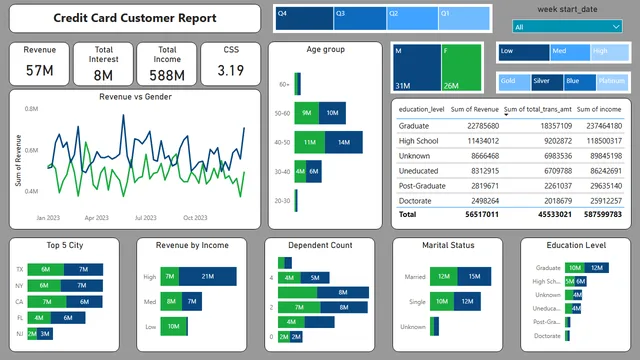The width and height of the screenshot is (640, 360).
Task: Select the Uneducated row in the table
Action: click(510, 171)
